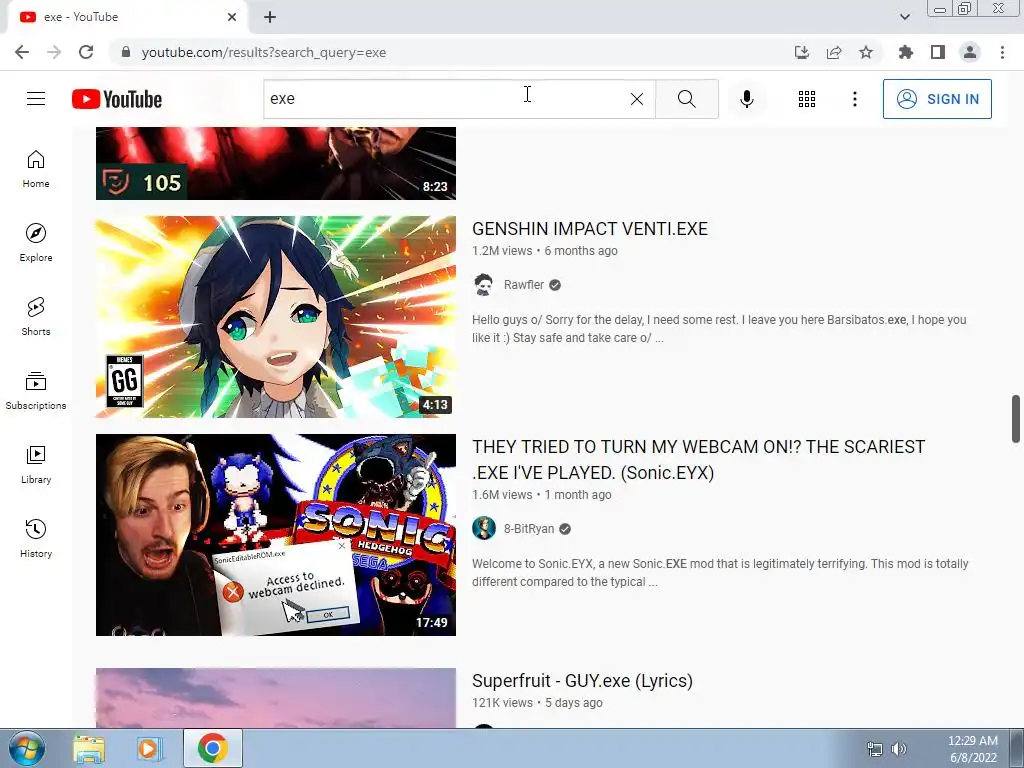The width and height of the screenshot is (1024, 768).
Task: Open 8-BitRyan channel name
Action: pyautogui.click(x=529, y=529)
